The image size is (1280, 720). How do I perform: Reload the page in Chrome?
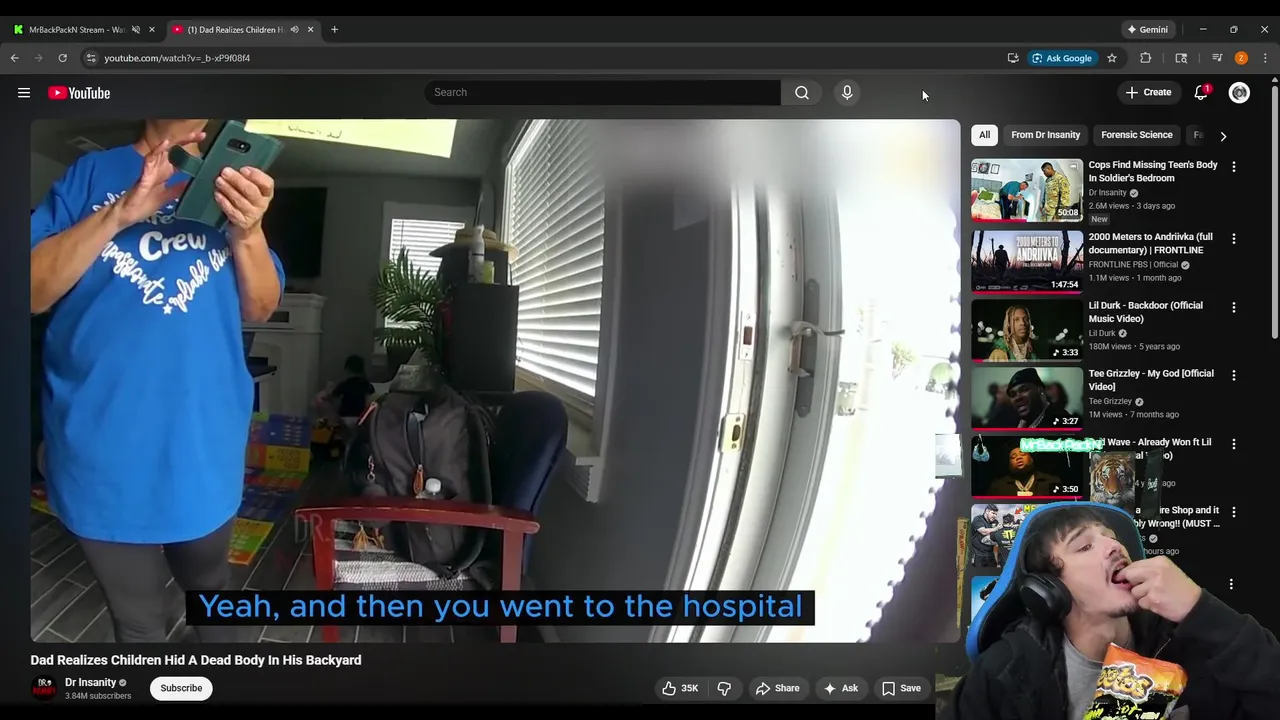(62, 58)
